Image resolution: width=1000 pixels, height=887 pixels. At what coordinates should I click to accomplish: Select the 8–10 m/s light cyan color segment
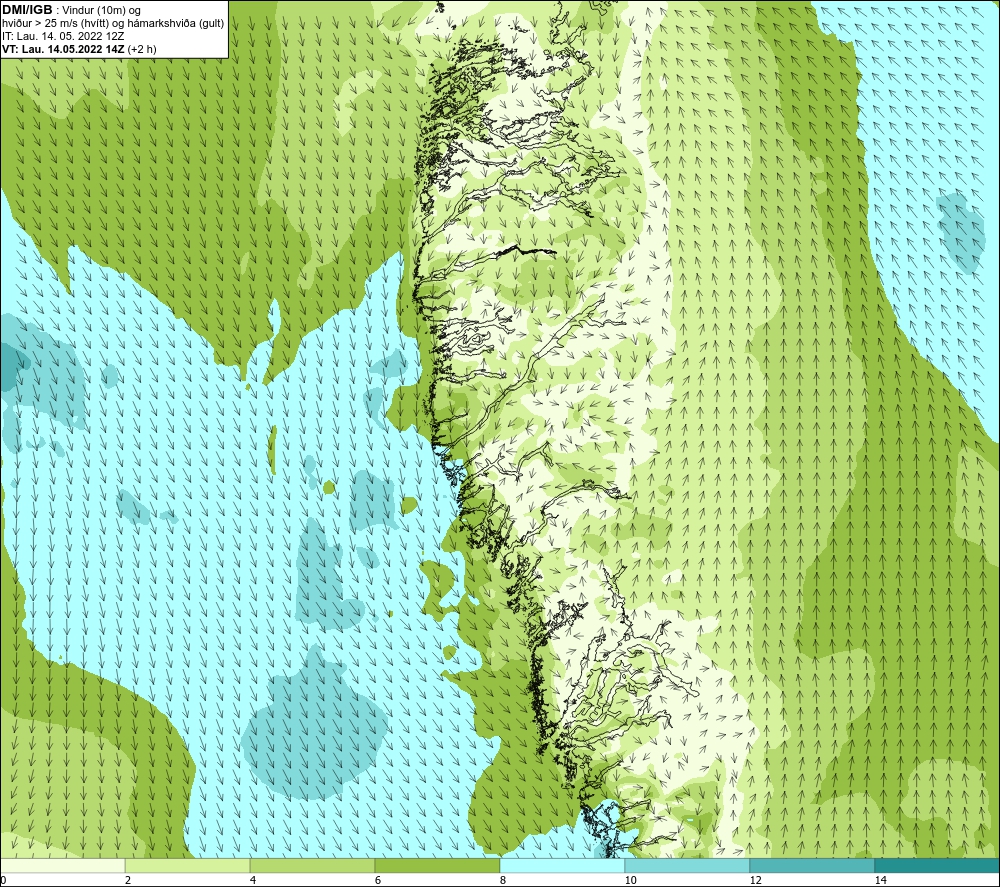[x=562, y=865]
